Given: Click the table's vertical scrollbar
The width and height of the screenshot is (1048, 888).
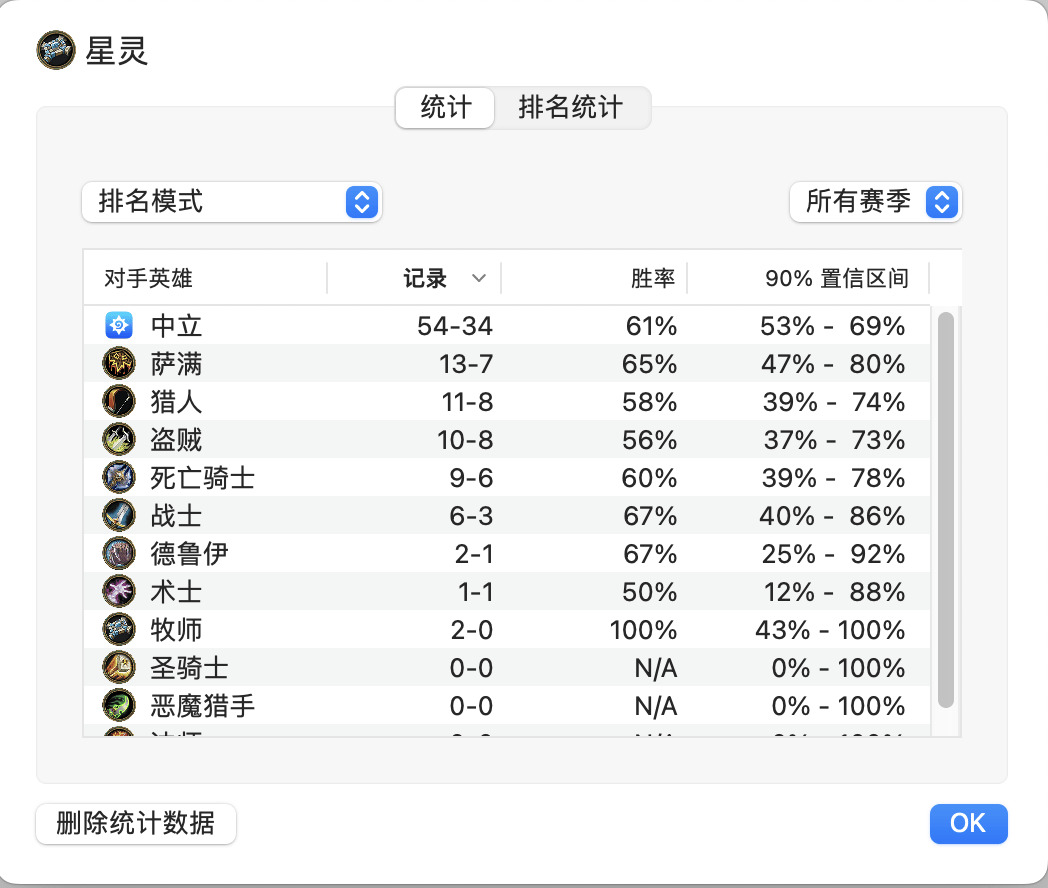Looking at the screenshot, I should click(945, 509).
